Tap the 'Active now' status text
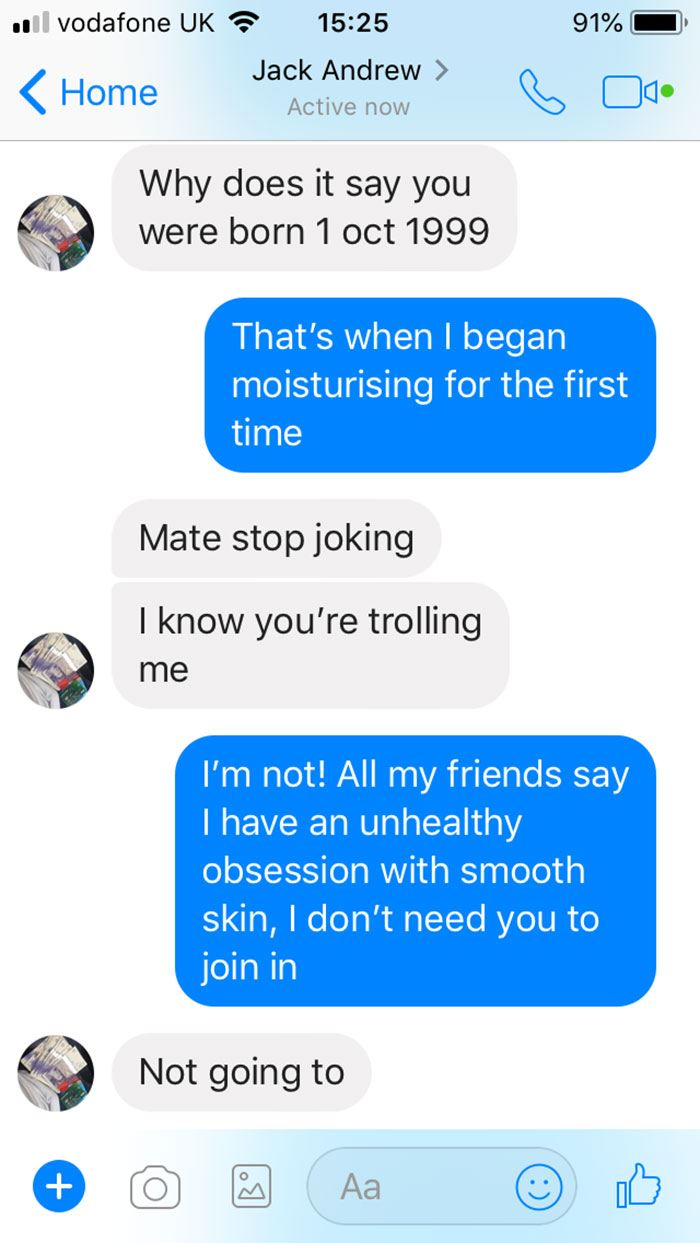Viewport: 700px width, 1243px height. (x=348, y=106)
